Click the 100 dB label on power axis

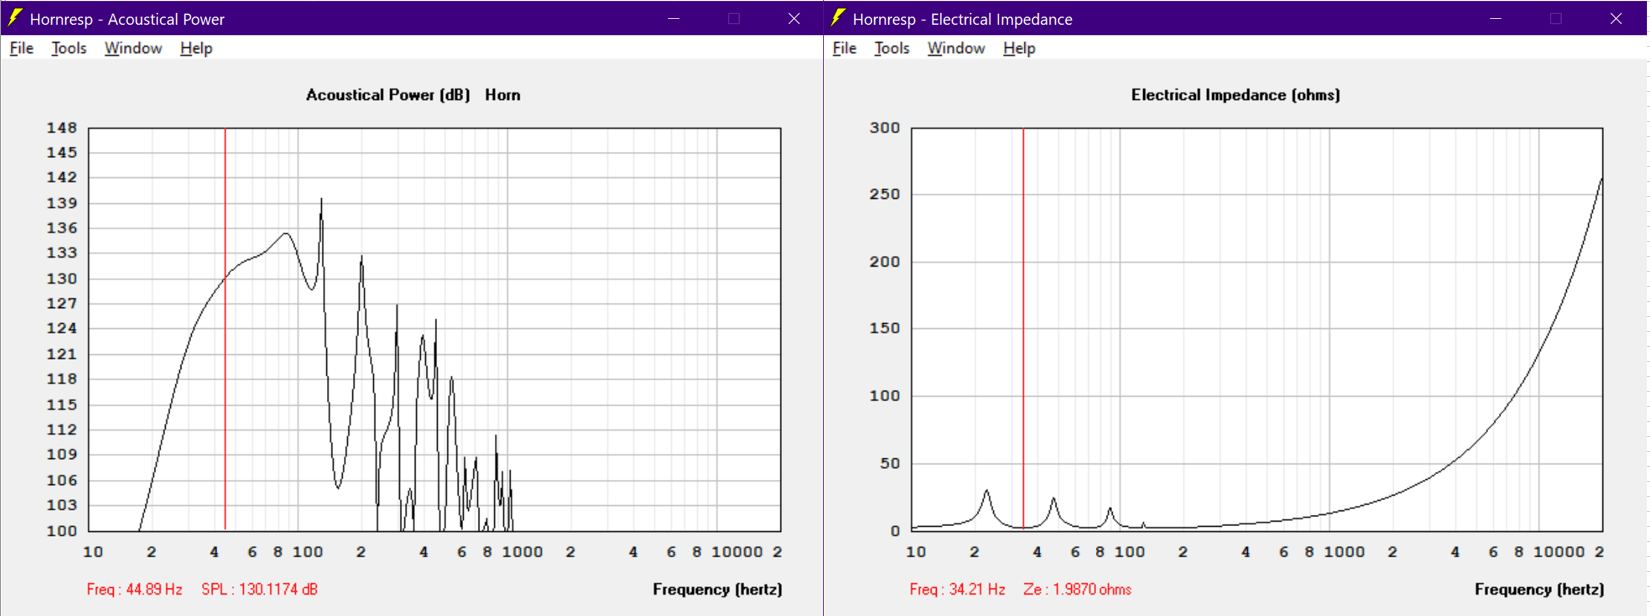pos(62,531)
